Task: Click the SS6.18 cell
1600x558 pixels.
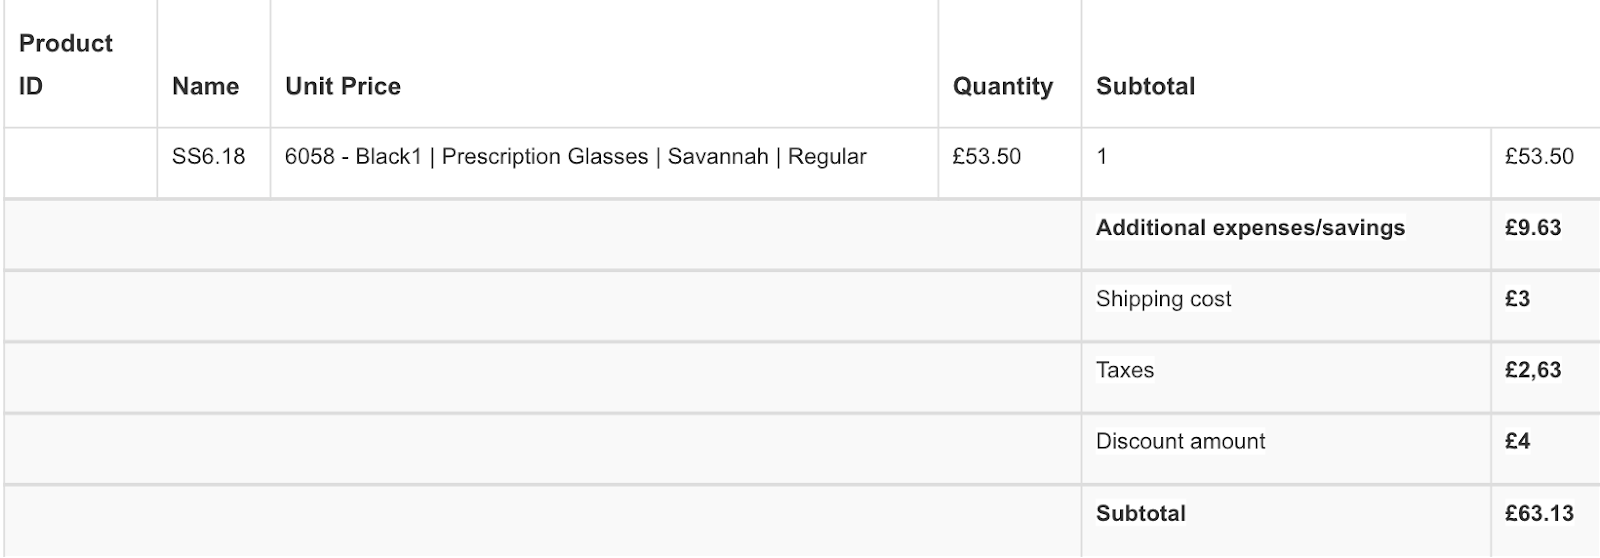Action: (208, 157)
